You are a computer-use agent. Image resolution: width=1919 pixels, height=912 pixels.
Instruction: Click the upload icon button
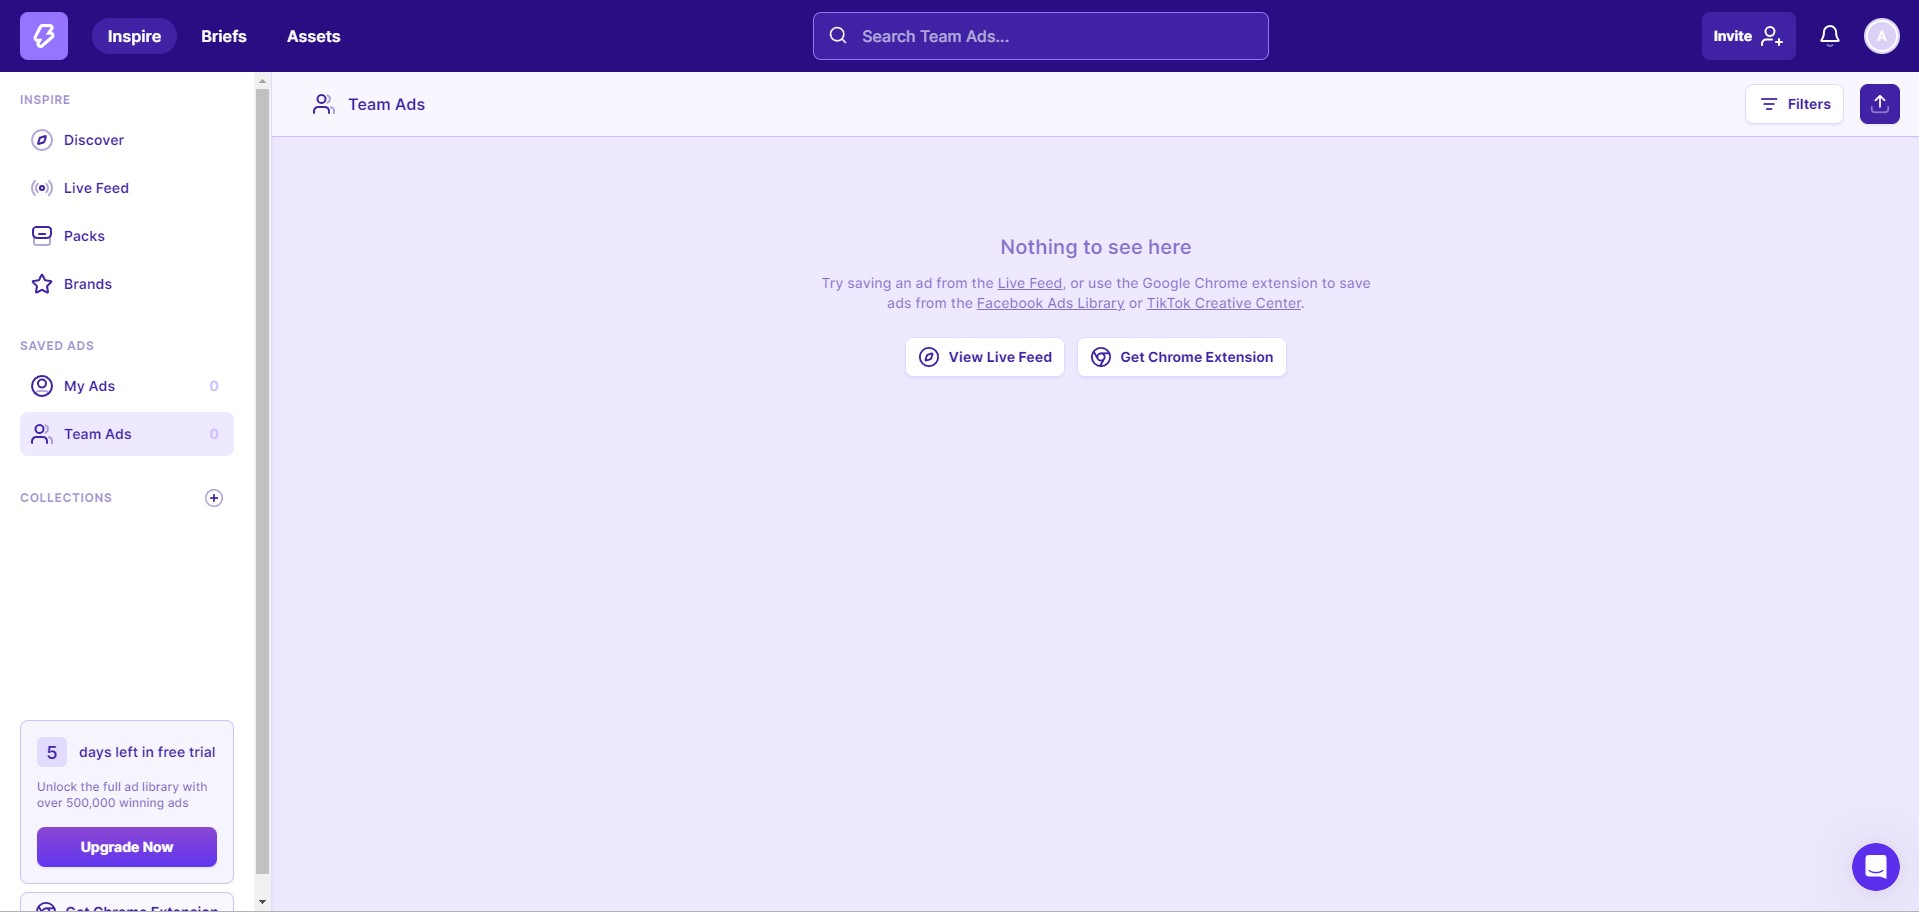click(1879, 104)
